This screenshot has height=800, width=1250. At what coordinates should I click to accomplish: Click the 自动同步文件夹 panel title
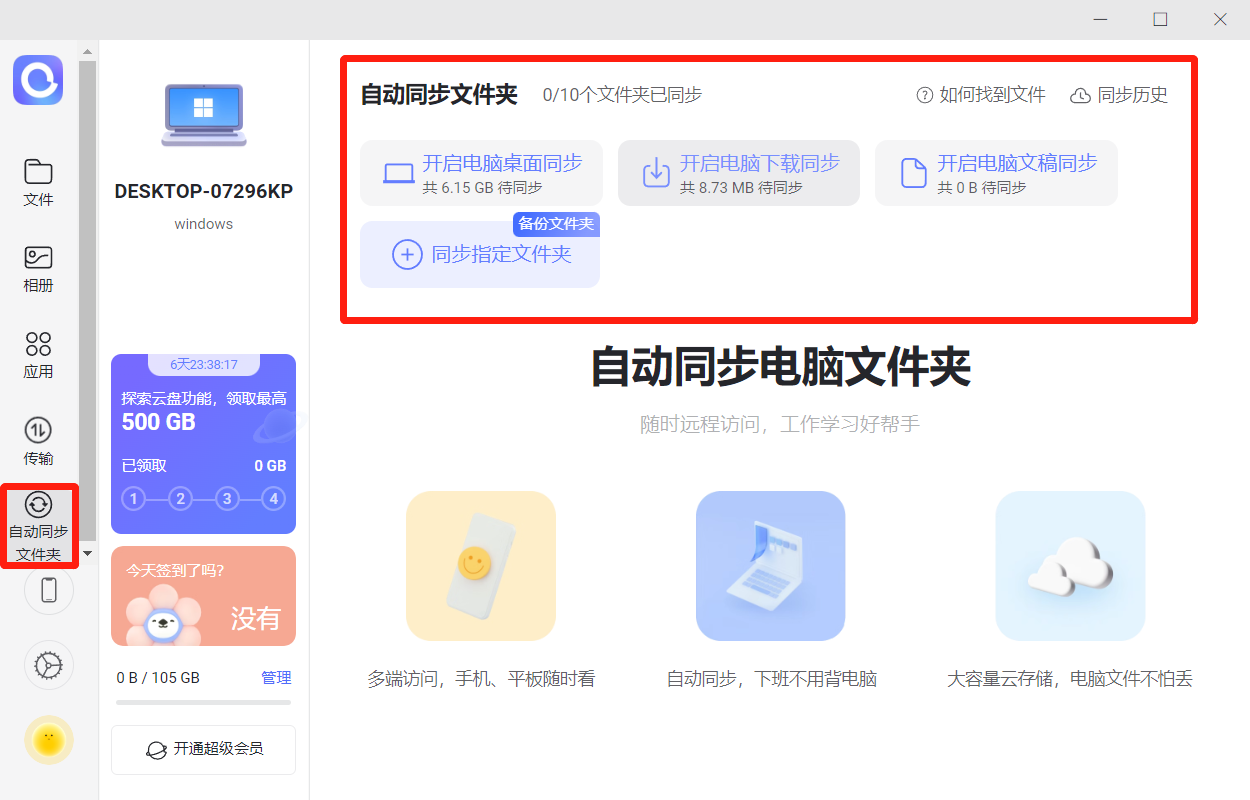(x=439, y=95)
